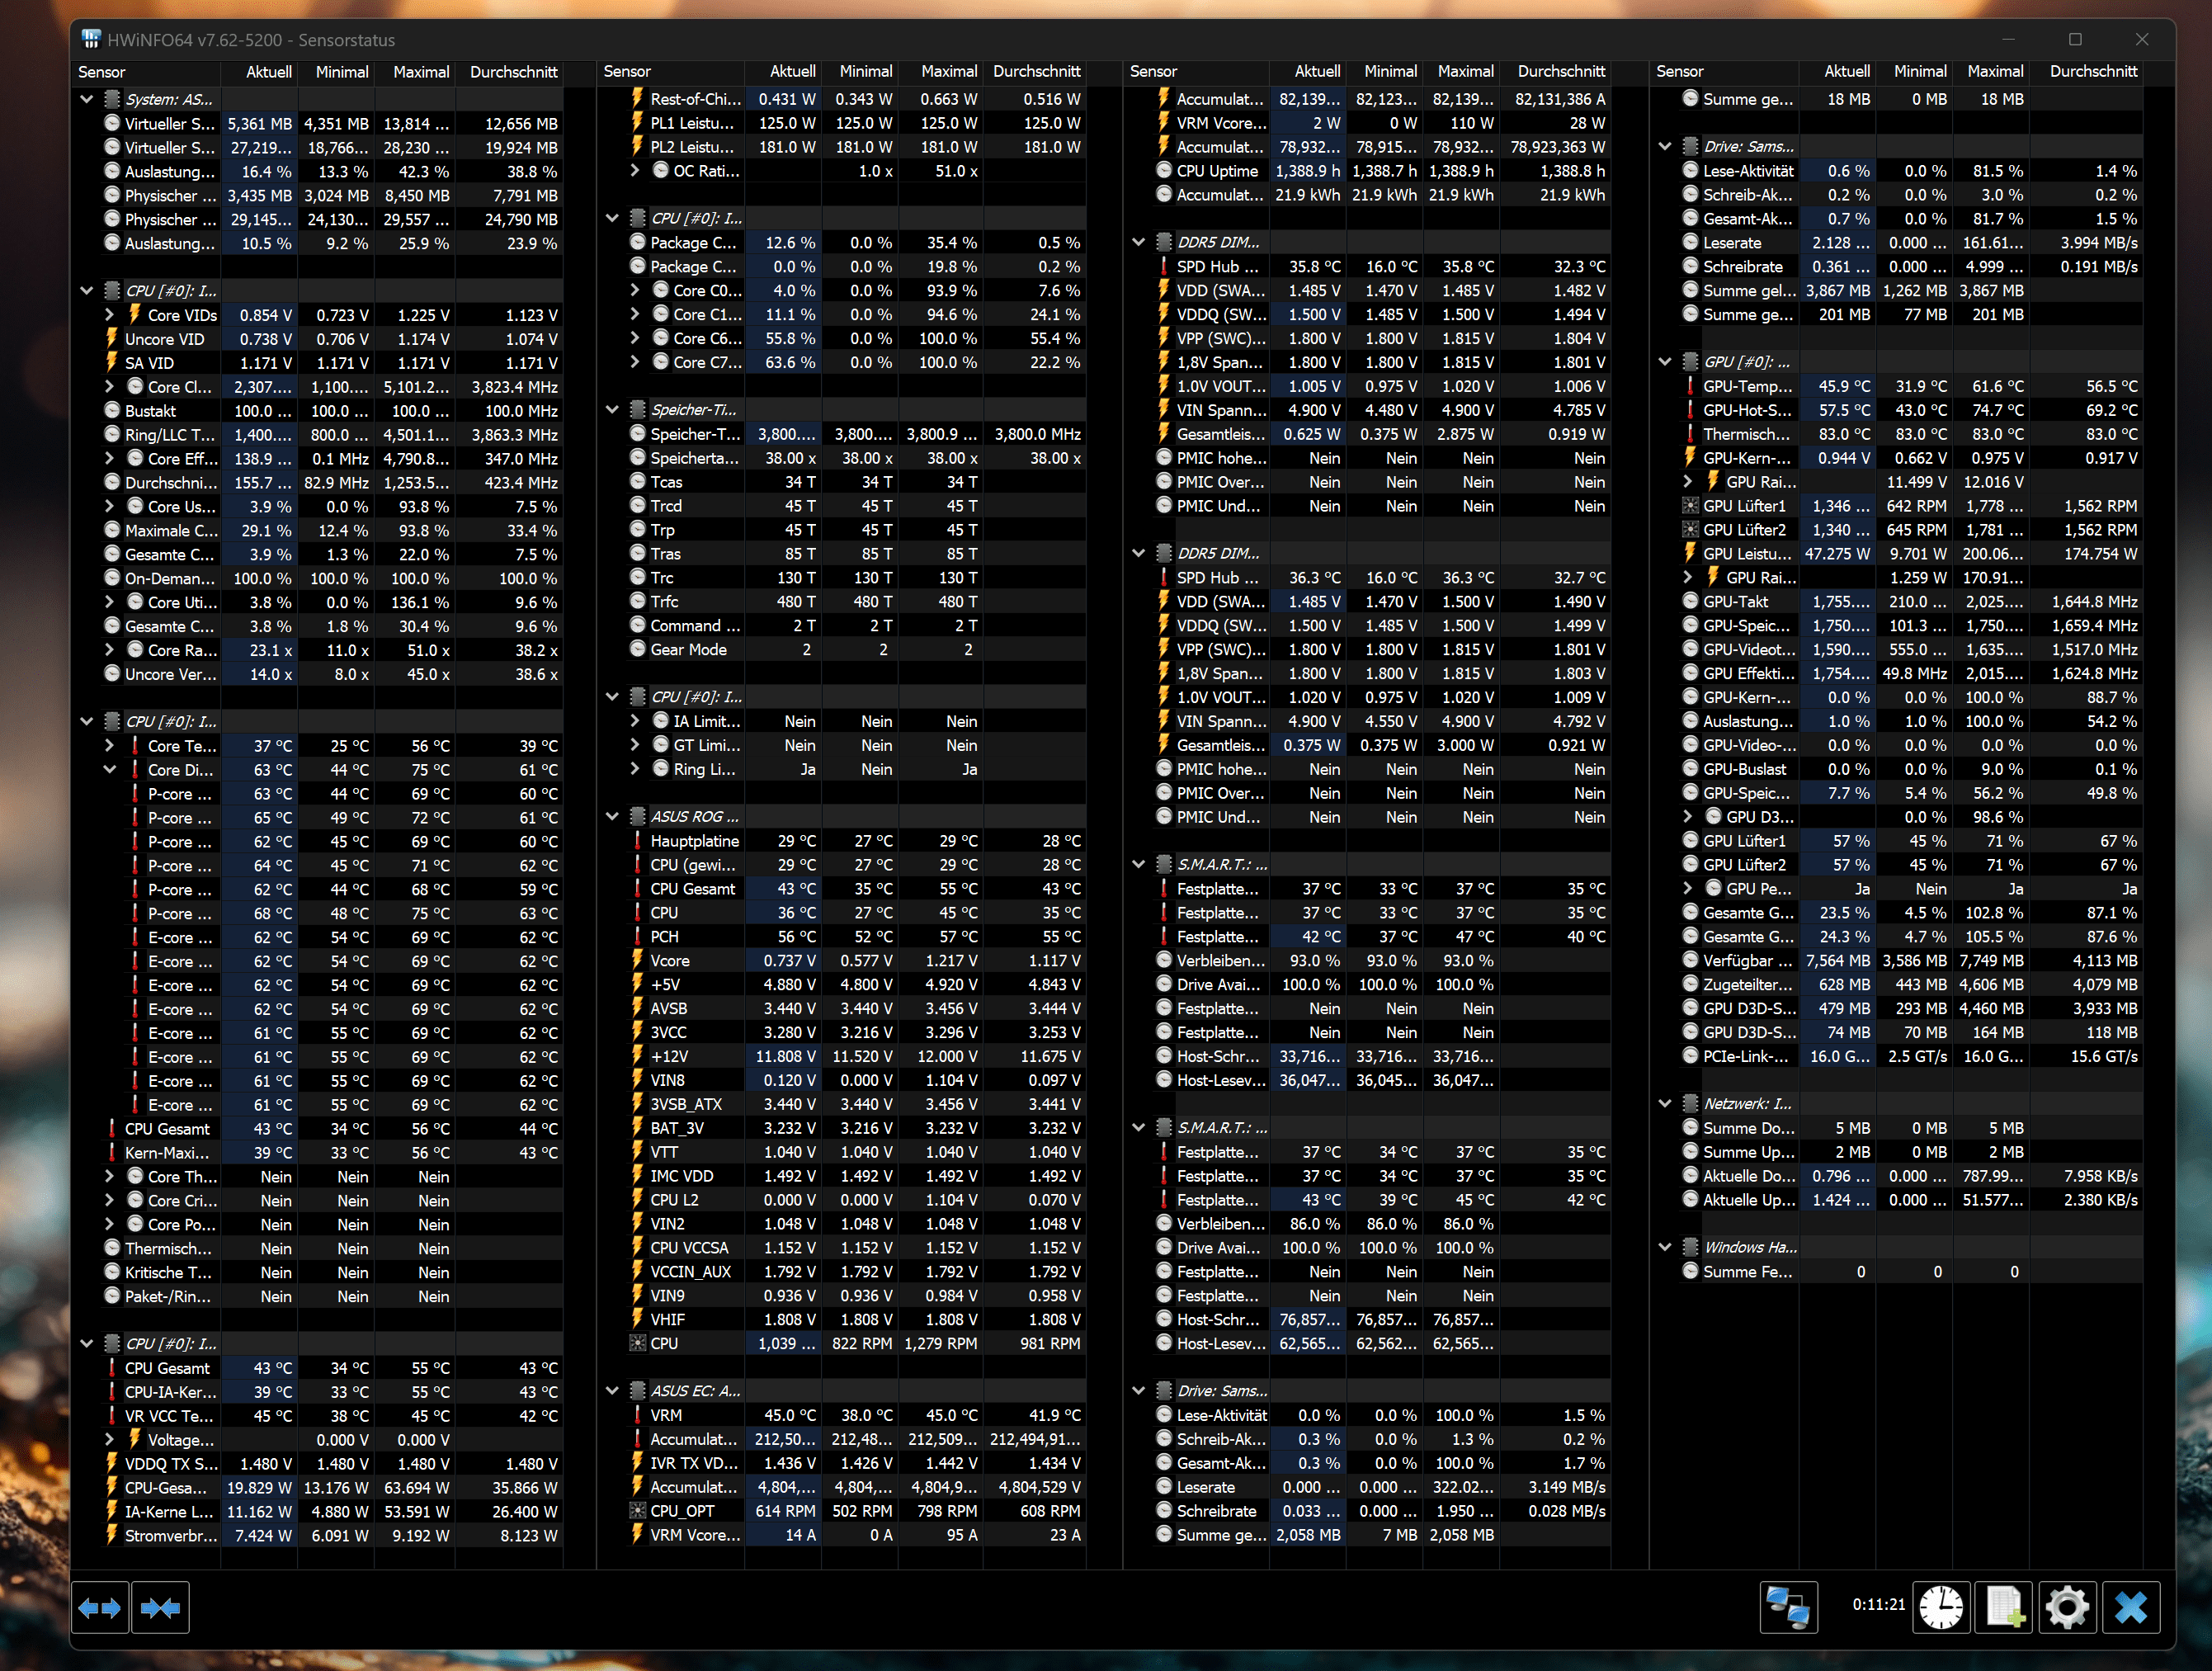Image resolution: width=2212 pixels, height=1671 pixels.
Task: Click the thermometer icon beside Kern-Maxi...
Action: point(112,1153)
